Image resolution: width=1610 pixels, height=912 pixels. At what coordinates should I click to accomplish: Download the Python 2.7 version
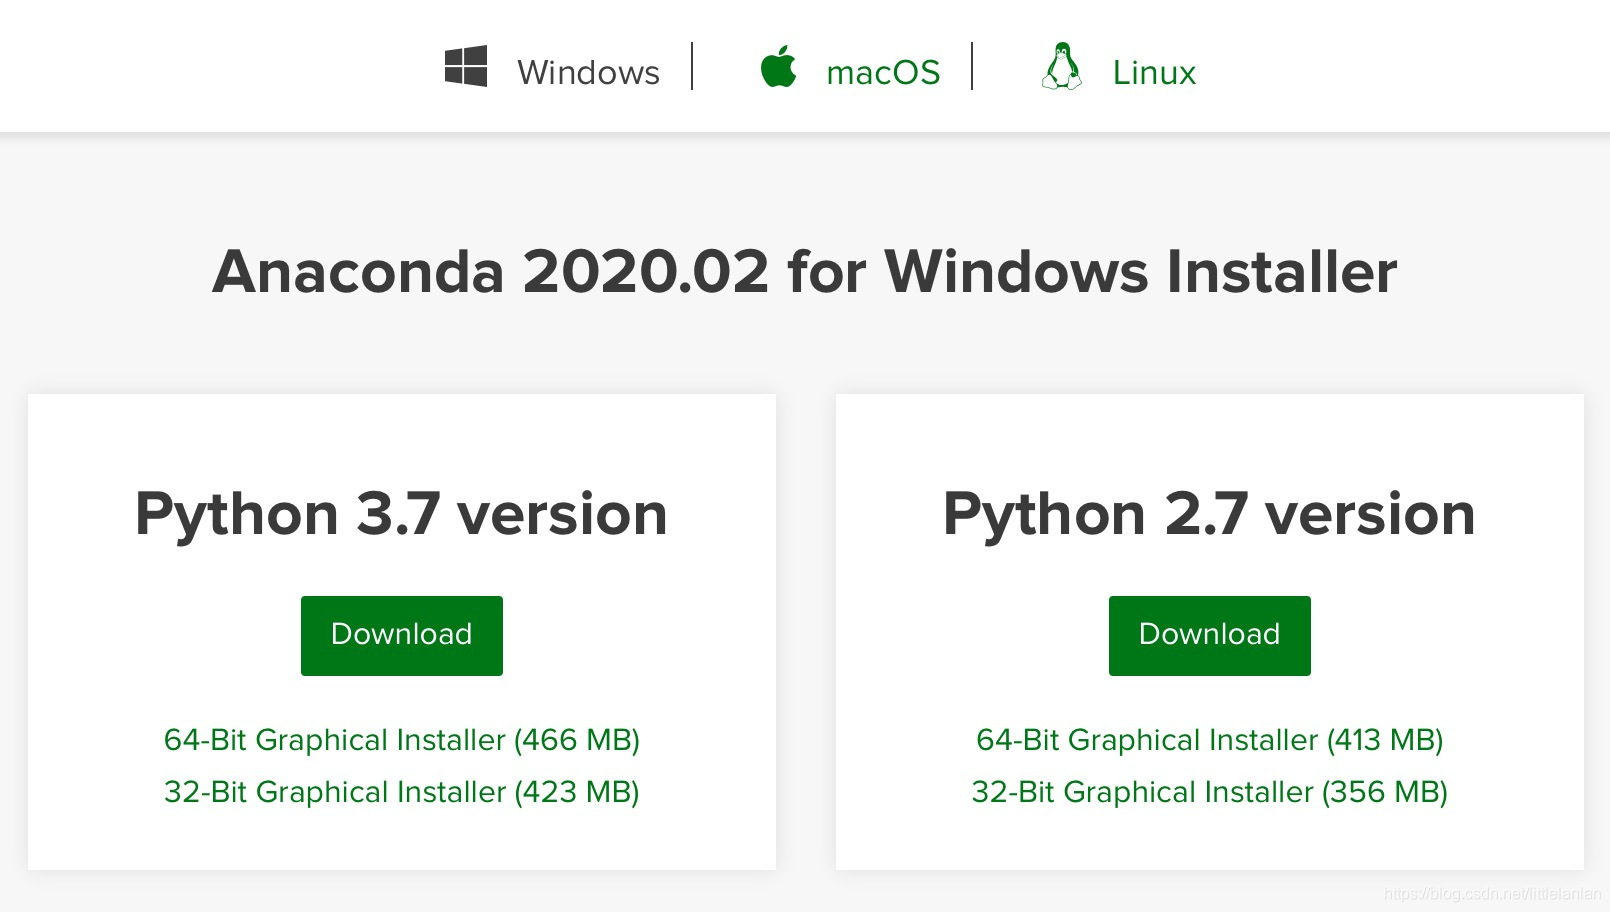click(x=1210, y=636)
